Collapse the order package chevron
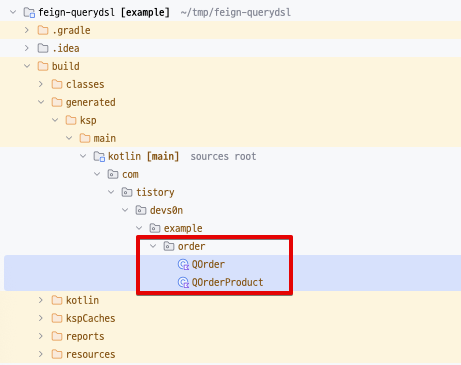461x365 pixels. click(153, 246)
